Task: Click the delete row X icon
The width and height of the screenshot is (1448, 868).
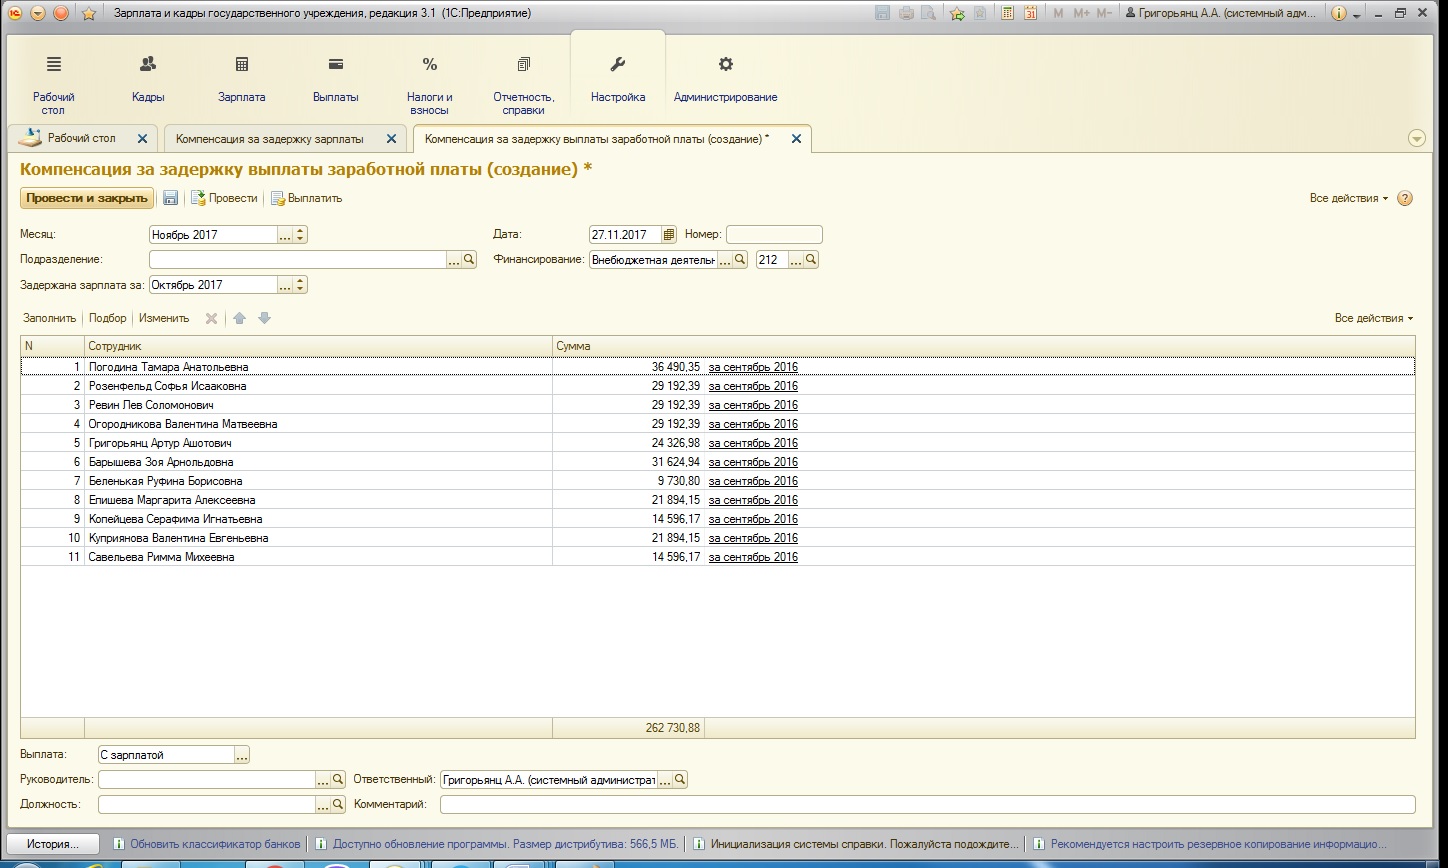Action: (211, 318)
